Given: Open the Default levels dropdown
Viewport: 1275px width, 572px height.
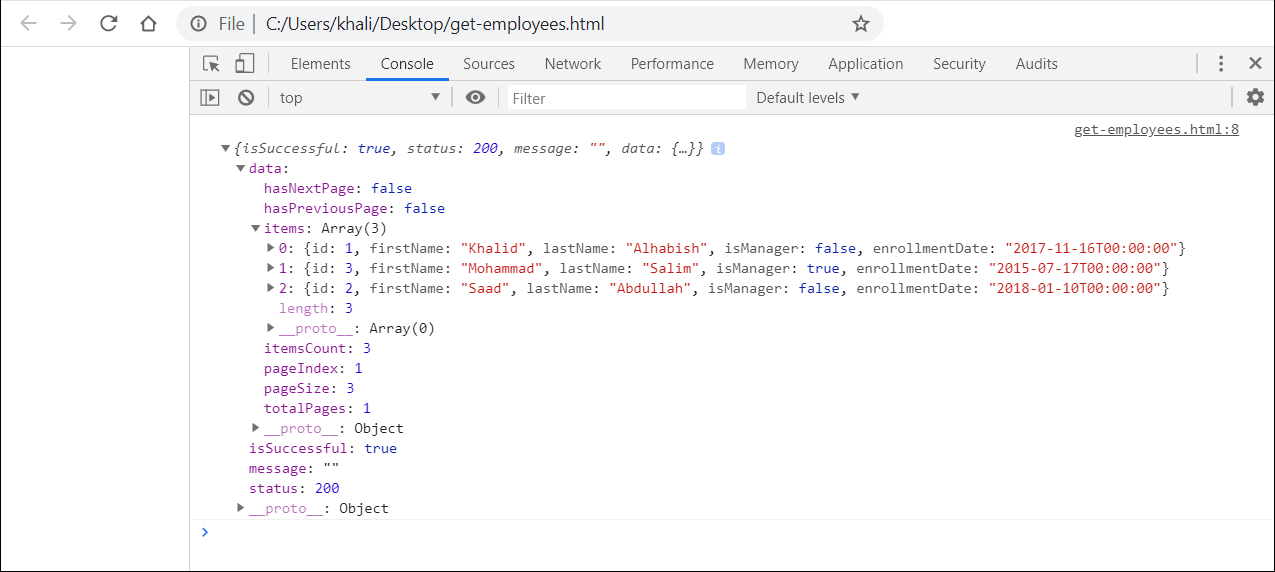Looking at the screenshot, I should 808,97.
